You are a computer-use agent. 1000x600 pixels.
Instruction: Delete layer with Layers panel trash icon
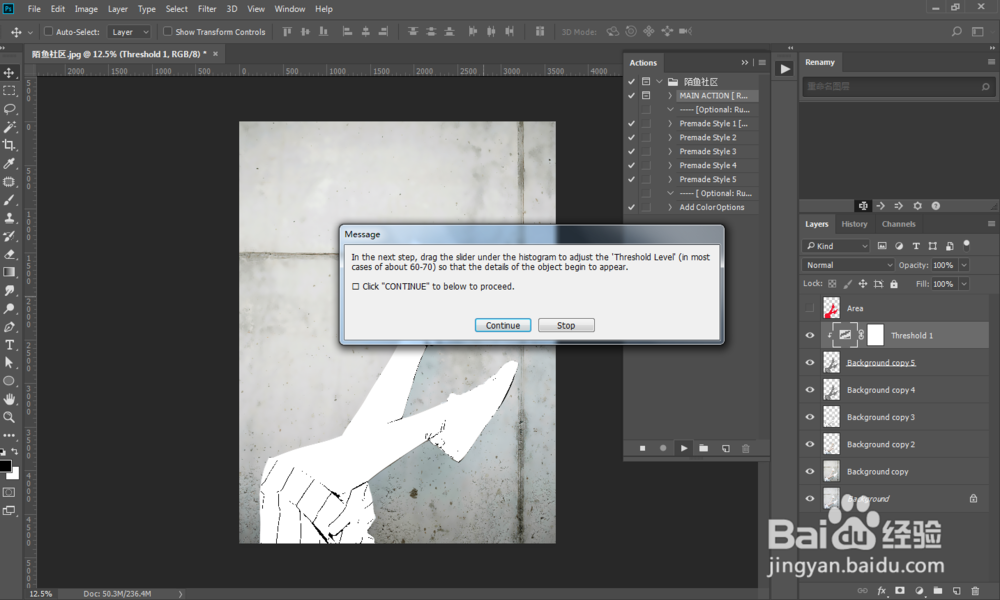pos(974,591)
